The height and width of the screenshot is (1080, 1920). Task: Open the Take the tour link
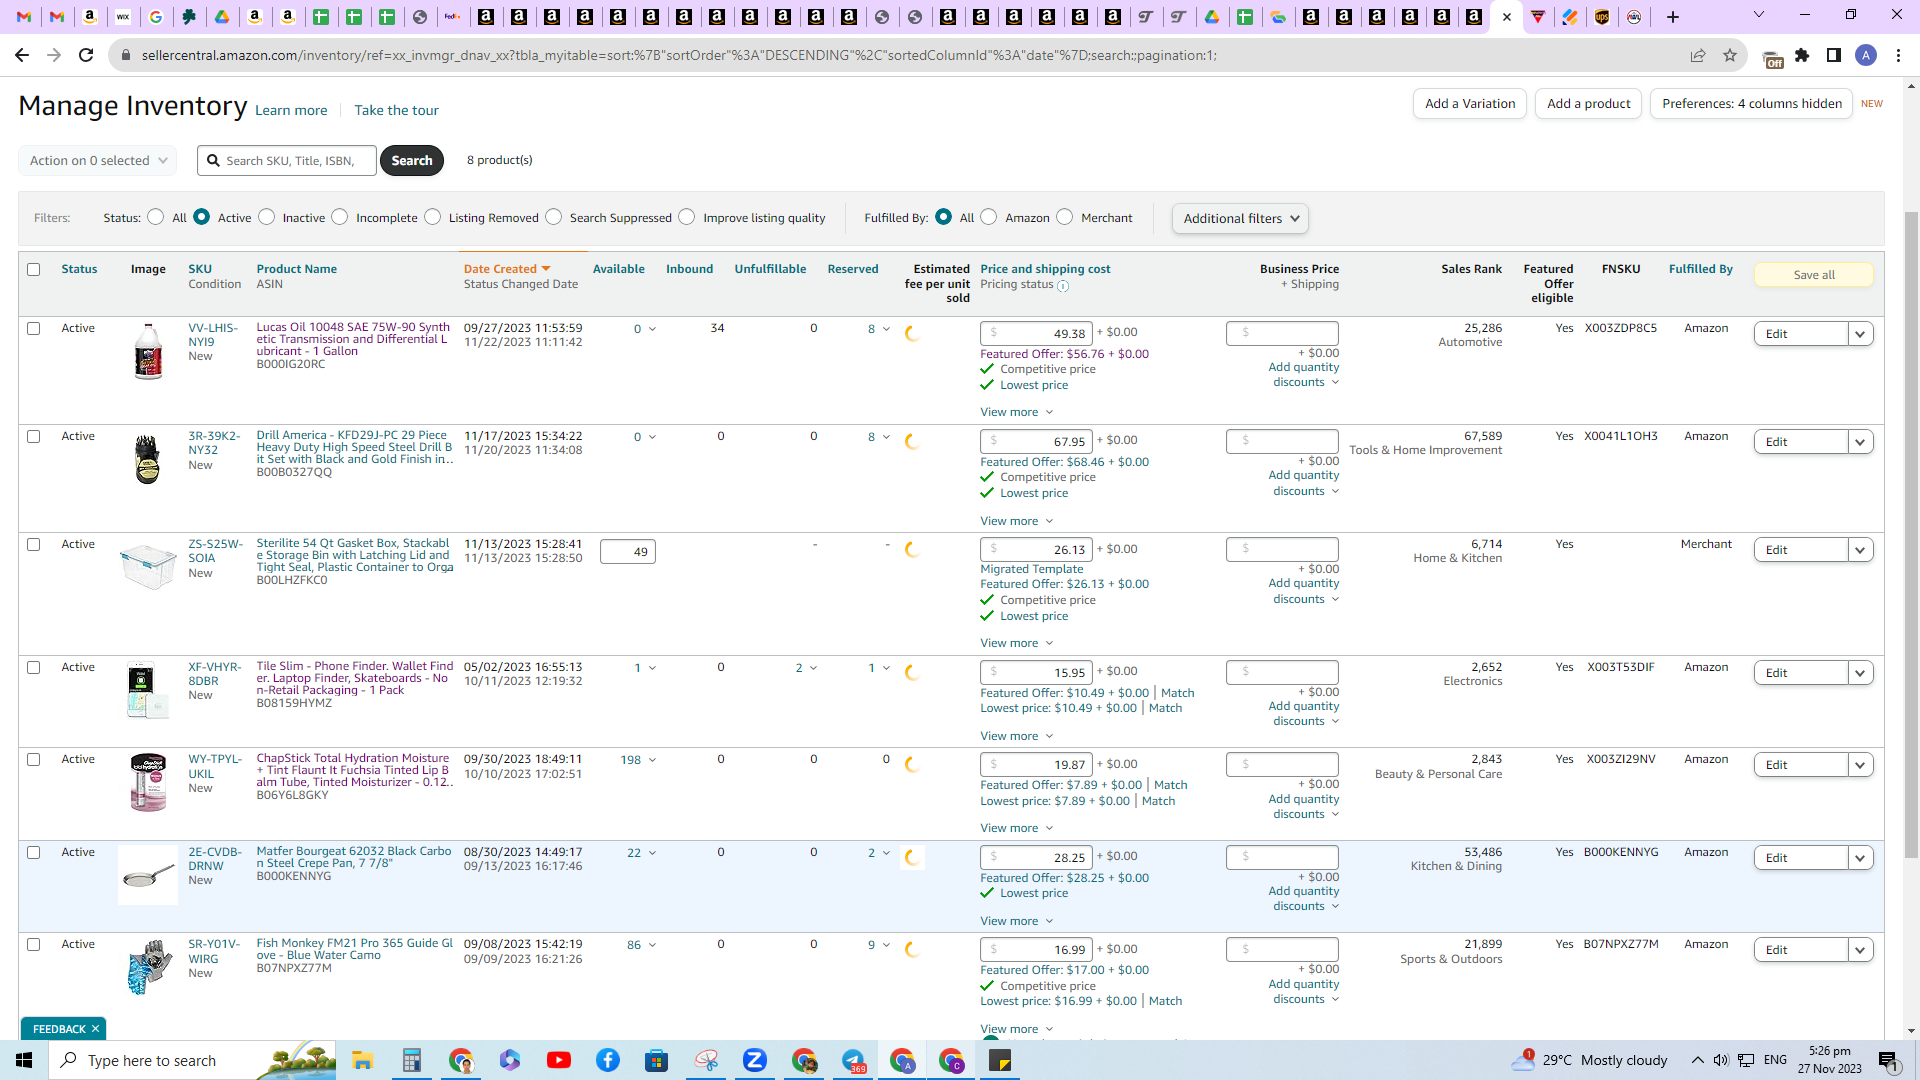(x=396, y=110)
